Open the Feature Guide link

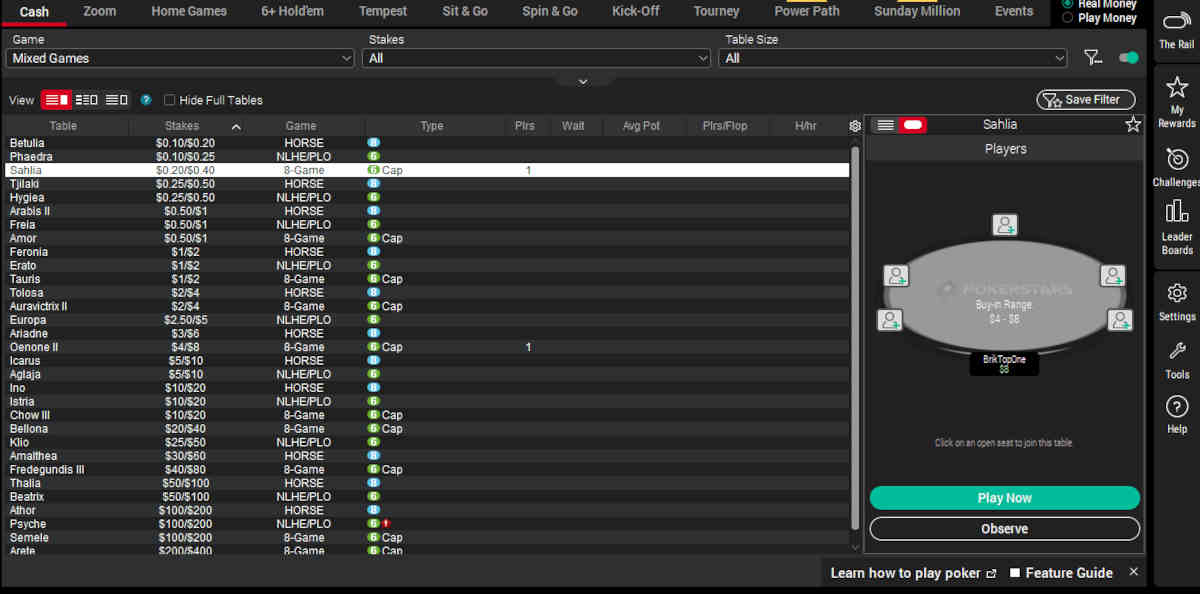(1061, 573)
